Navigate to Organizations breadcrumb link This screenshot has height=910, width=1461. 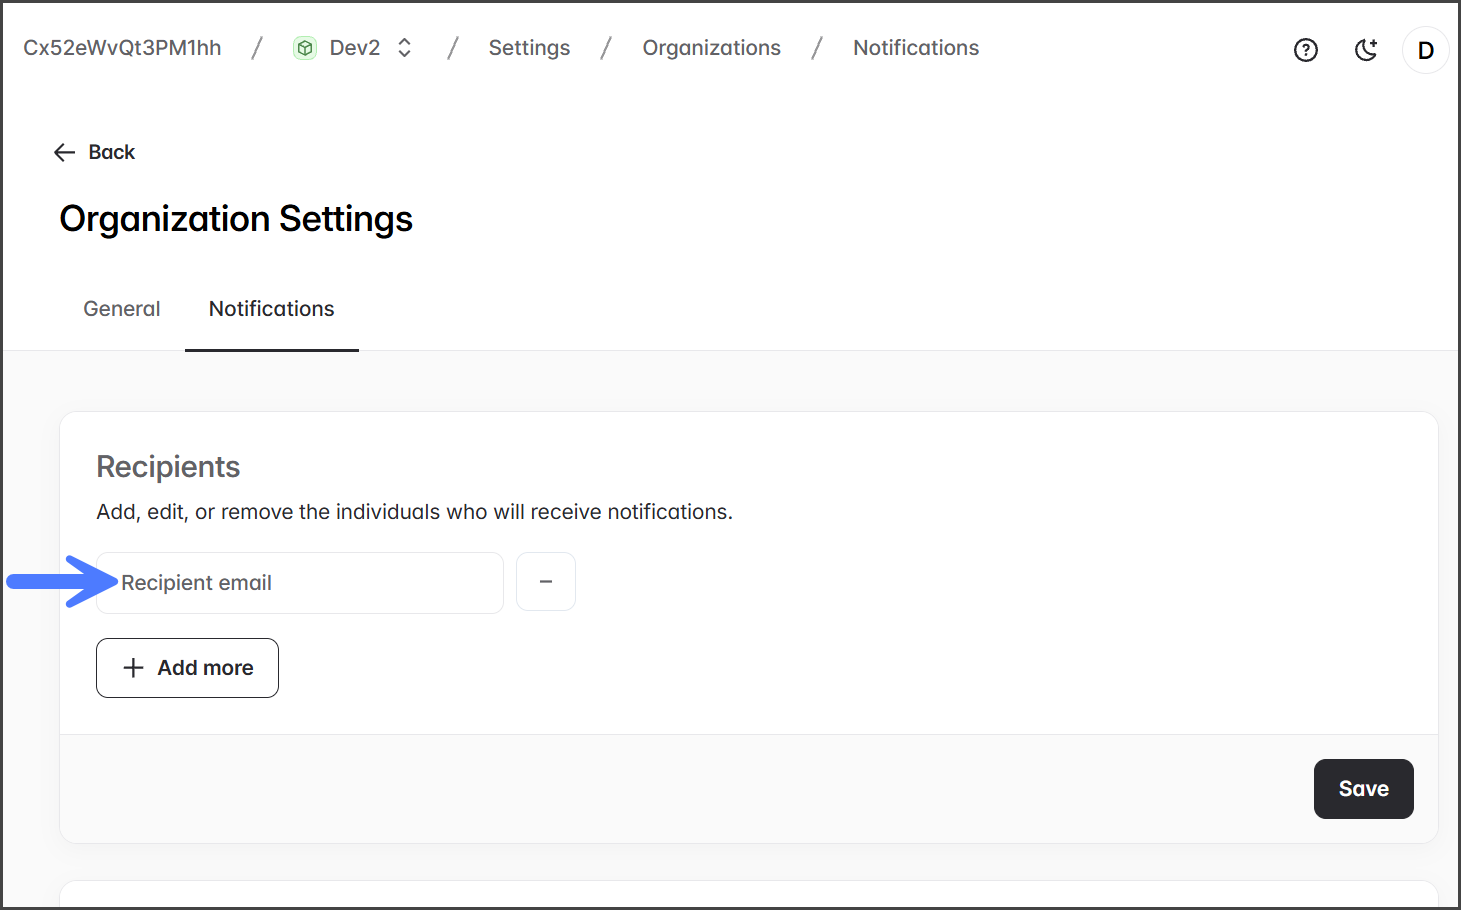(x=711, y=48)
